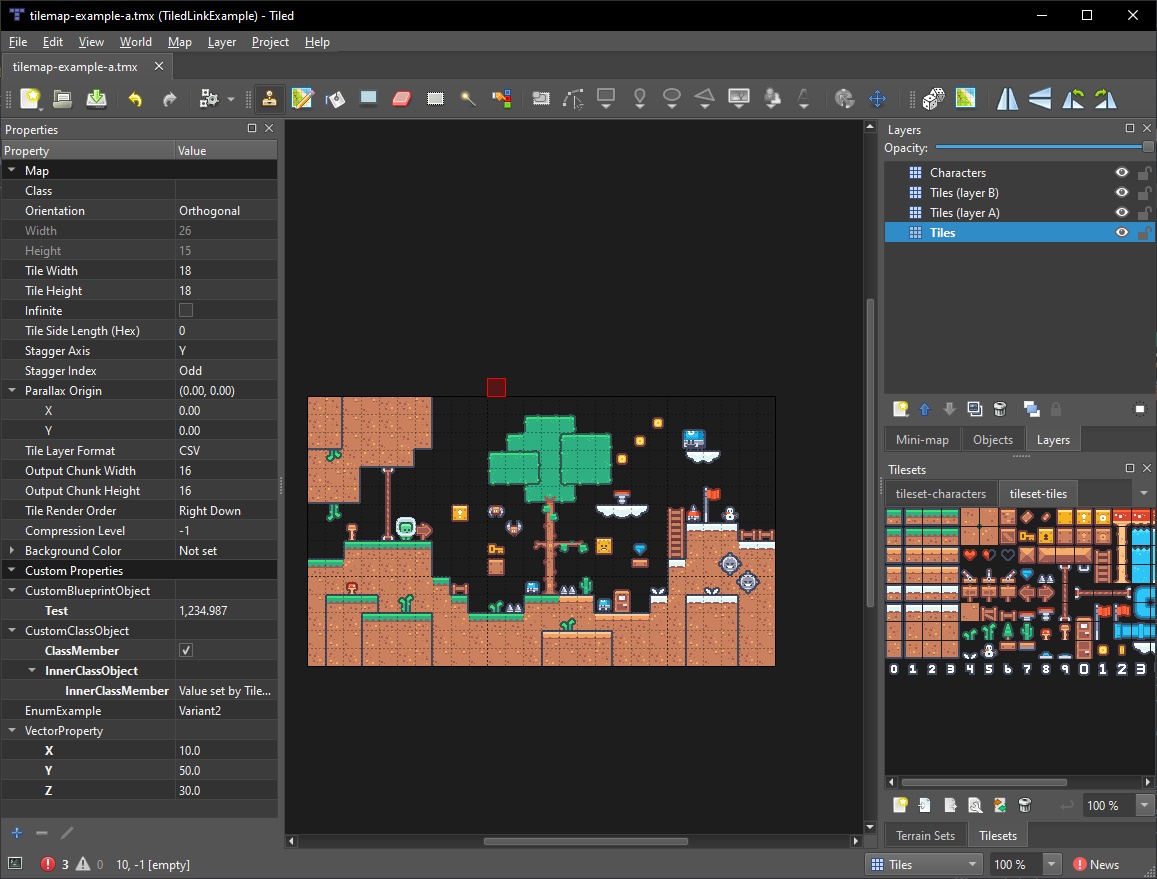Click the Rotate Right icon
The width and height of the screenshot is (1157, 879).
click(x=1105, y=98)
